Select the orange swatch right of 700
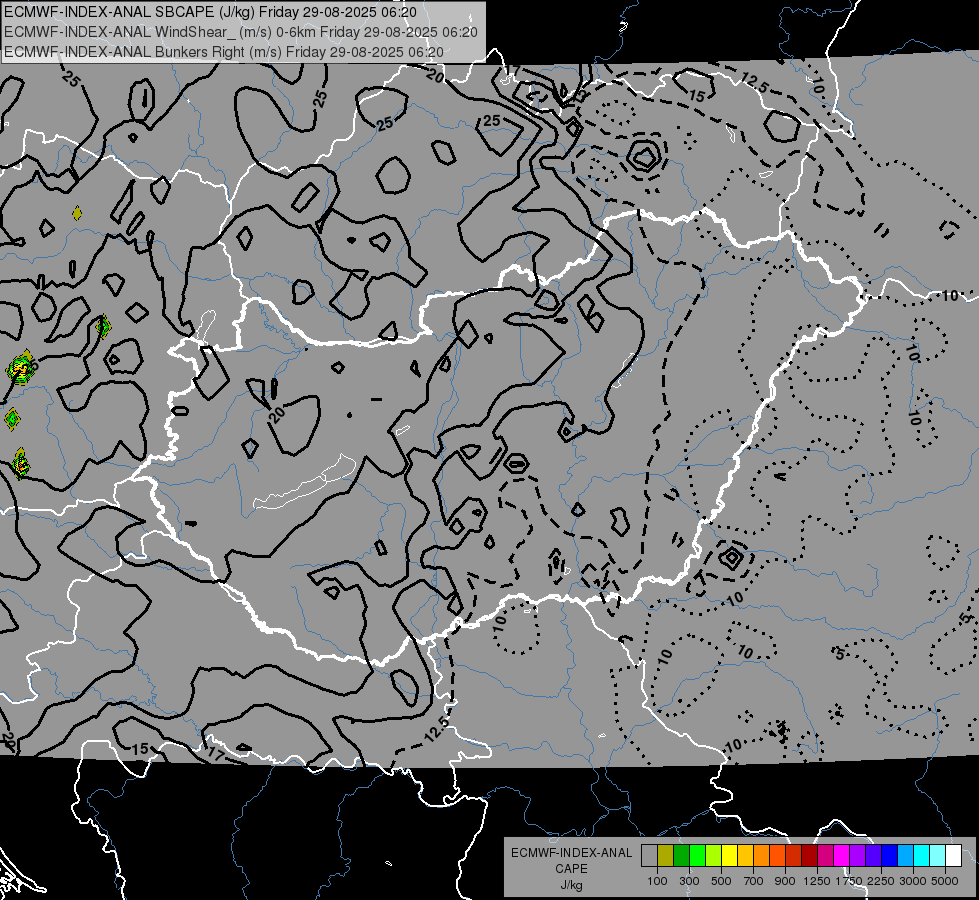The image size is (979, 900). click(x=761, y=856)
